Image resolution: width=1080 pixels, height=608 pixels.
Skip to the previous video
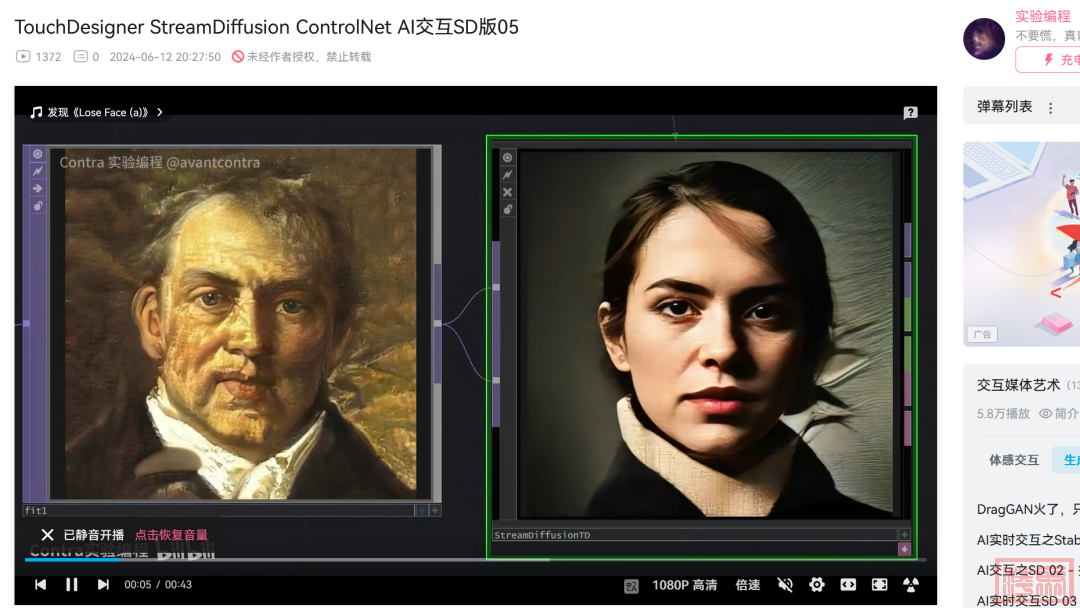41,585
